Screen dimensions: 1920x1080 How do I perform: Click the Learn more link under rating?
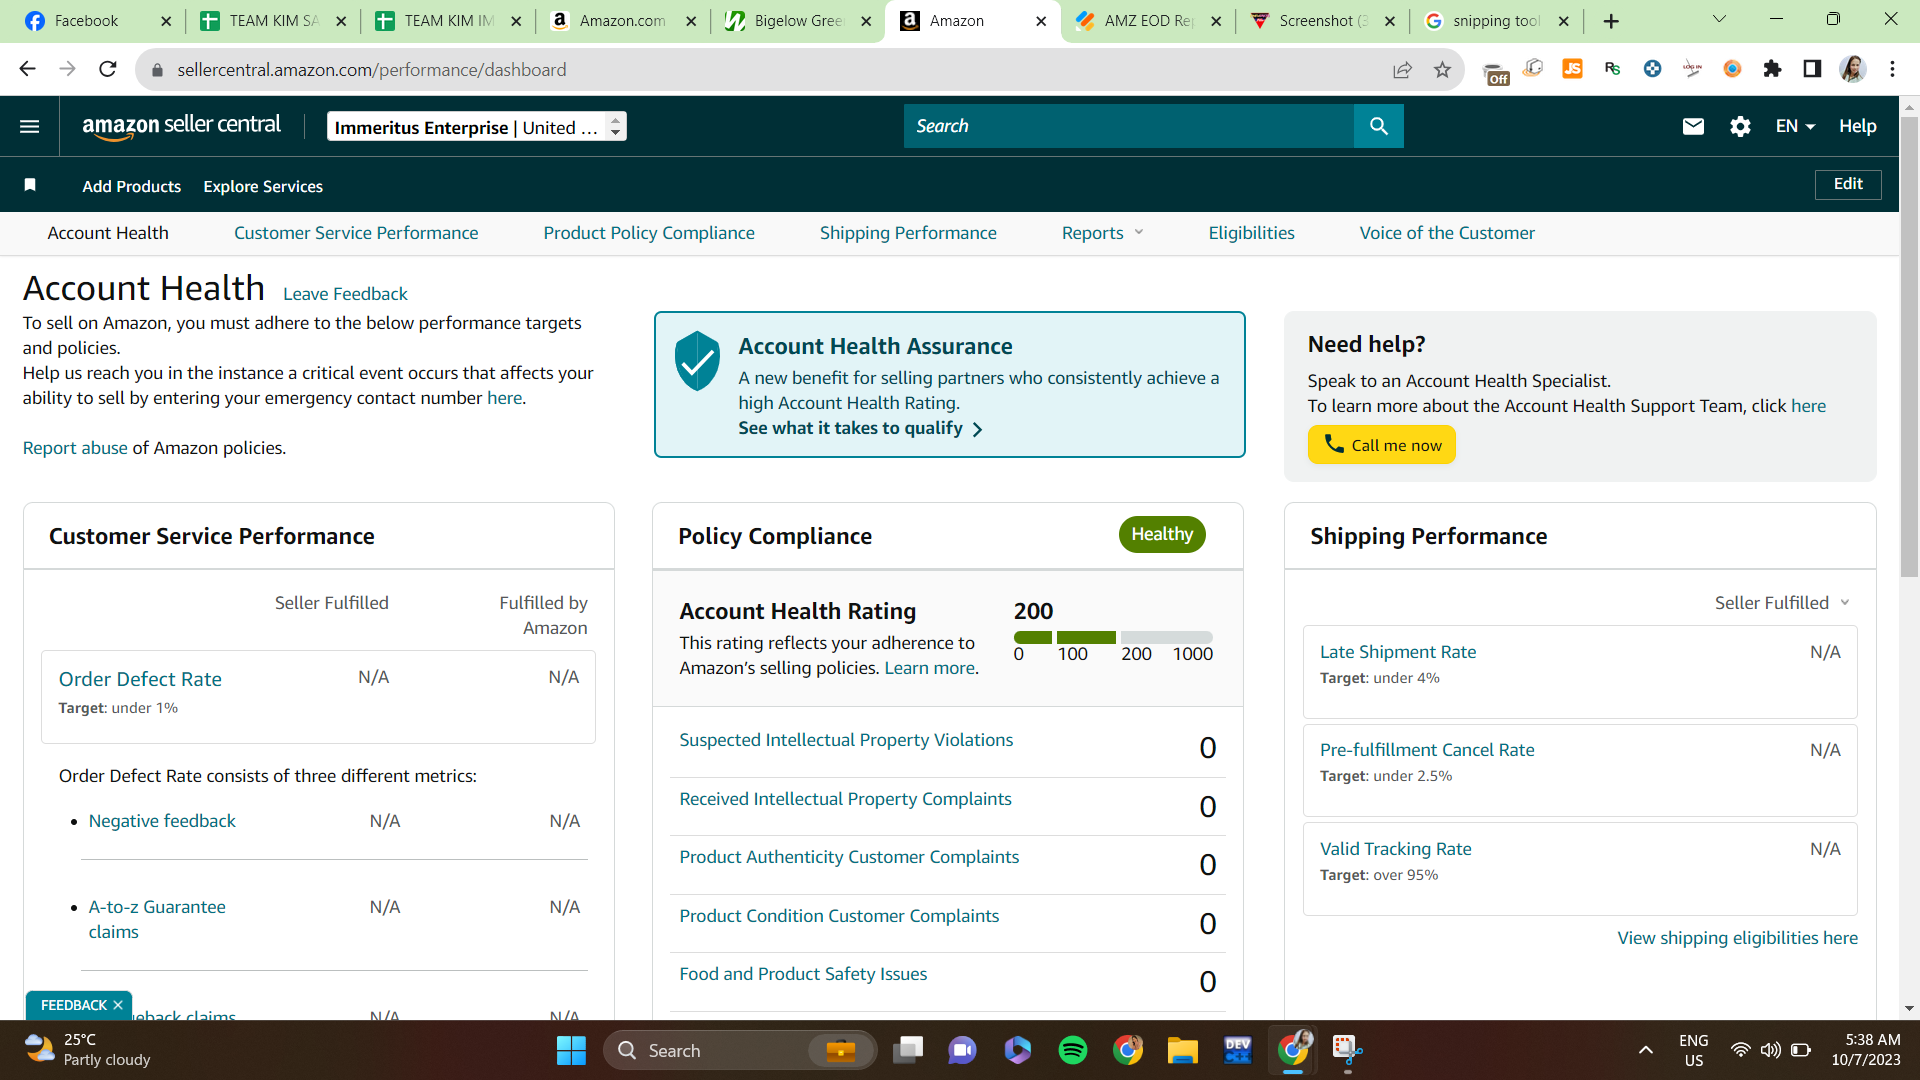929,668
